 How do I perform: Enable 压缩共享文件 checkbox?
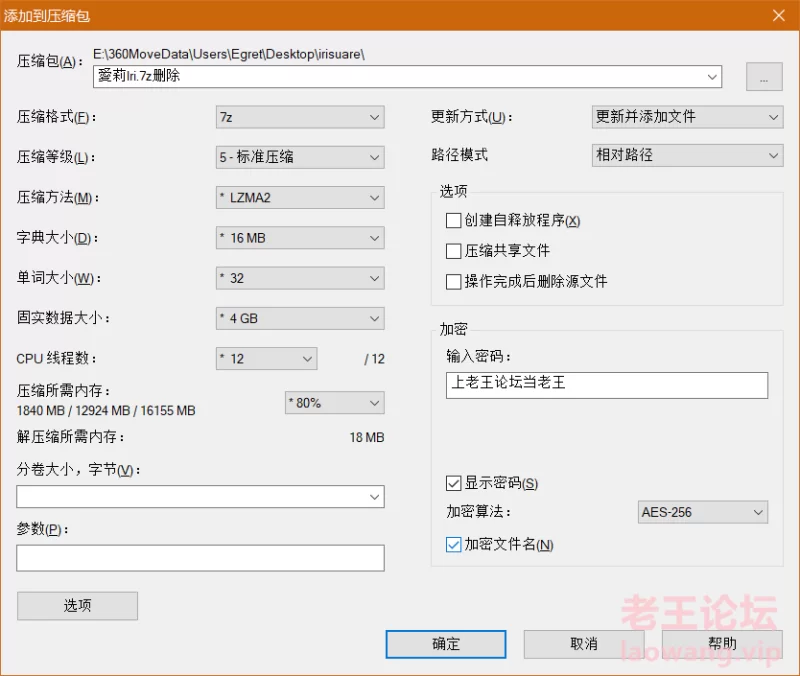[454, 251]
